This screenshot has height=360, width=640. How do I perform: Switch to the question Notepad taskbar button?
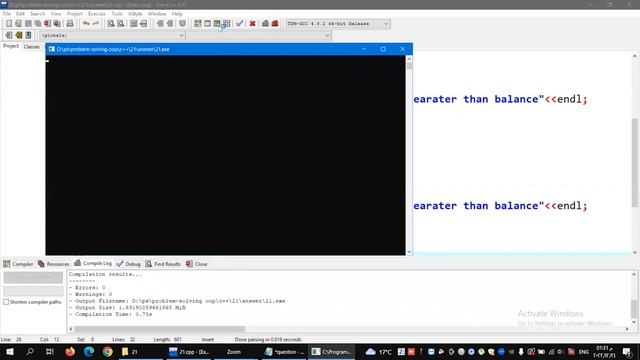(284, 351)
